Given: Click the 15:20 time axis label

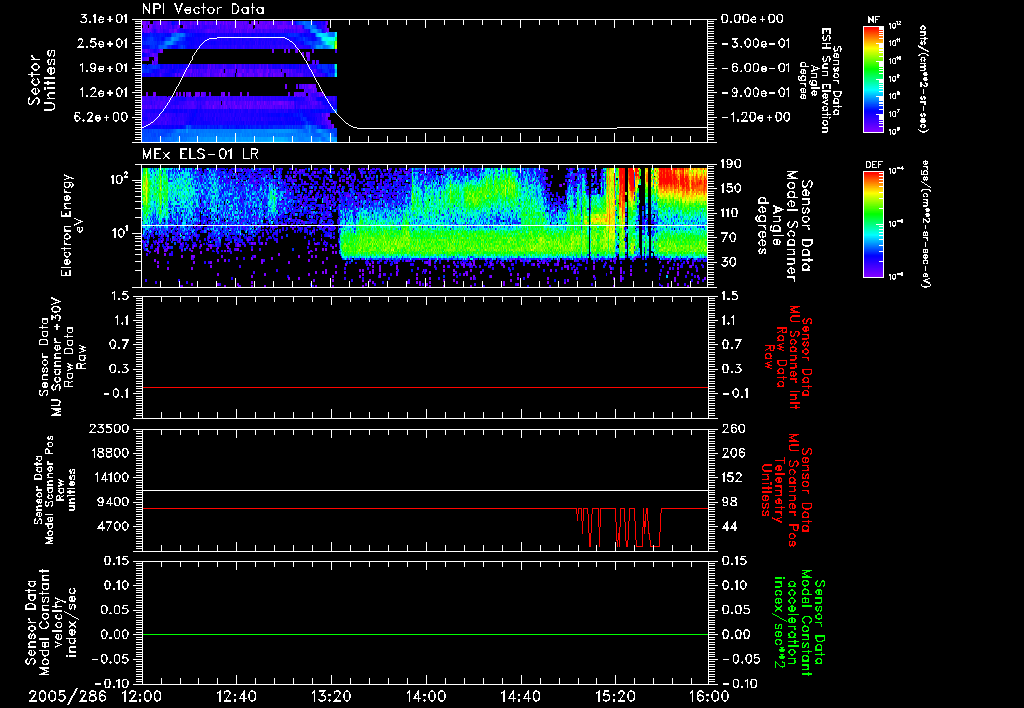Looking at the screenshot, I should coord(615,696).
